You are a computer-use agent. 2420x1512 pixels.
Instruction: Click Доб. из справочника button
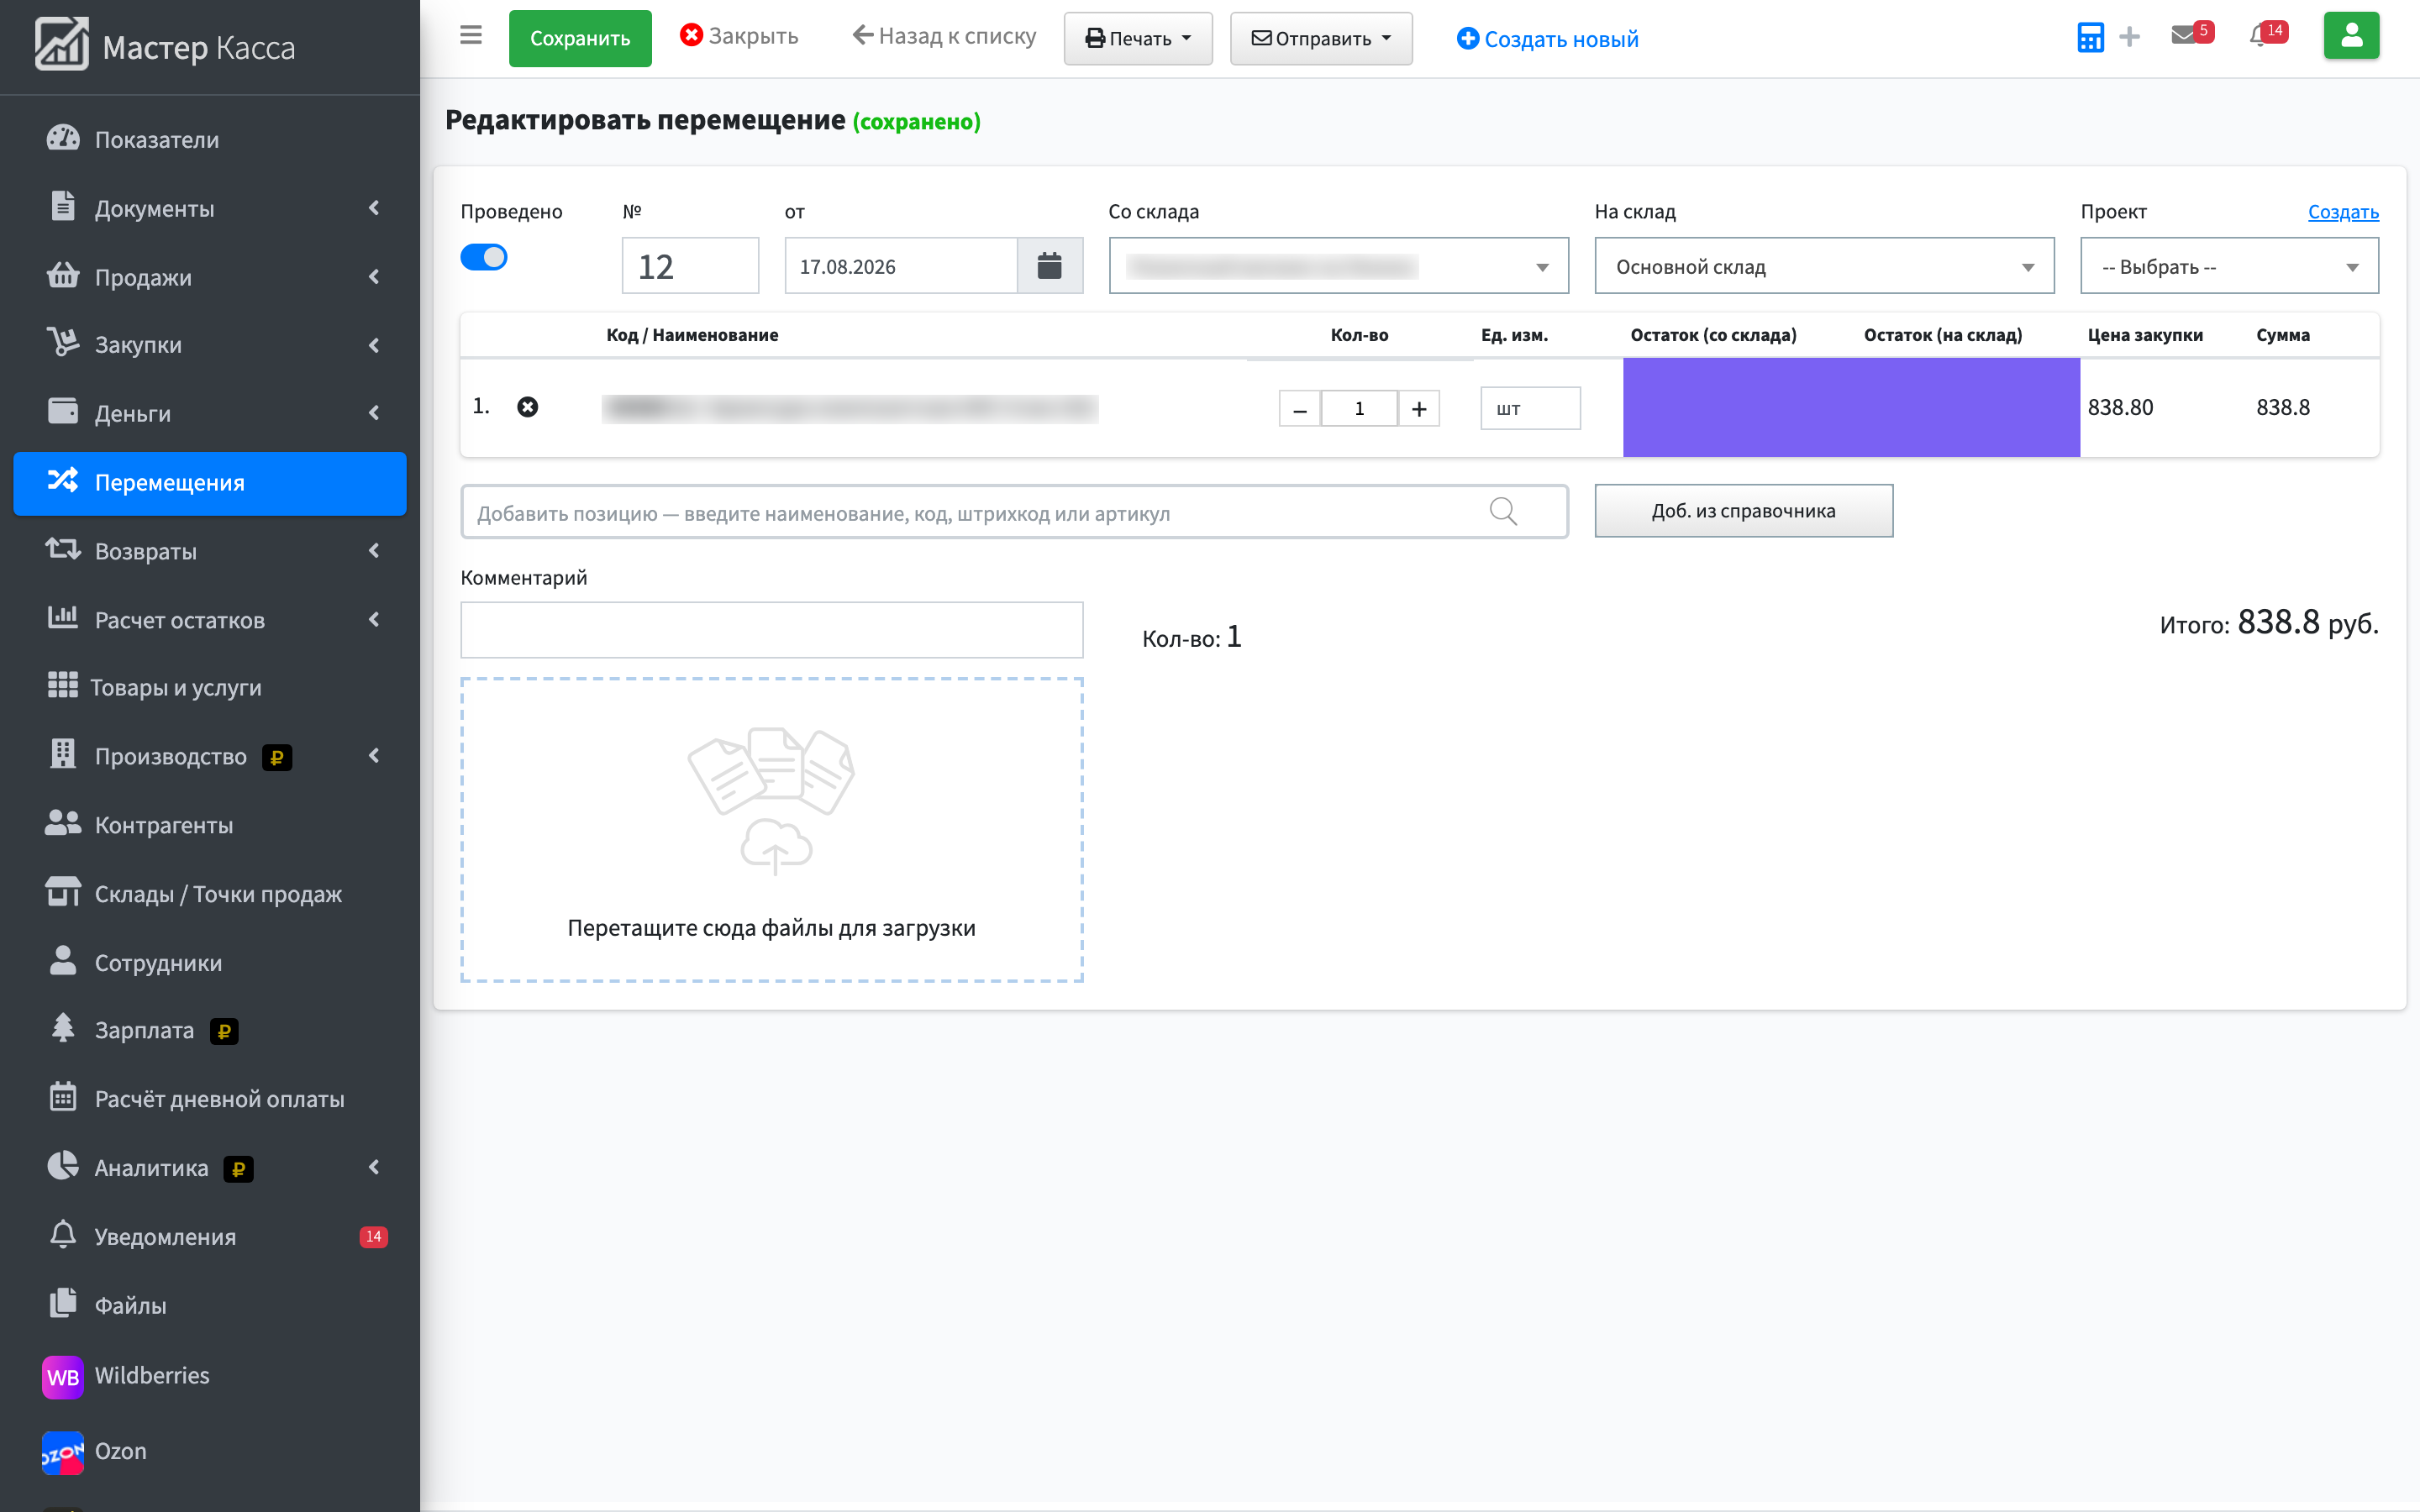point(1743,510)
